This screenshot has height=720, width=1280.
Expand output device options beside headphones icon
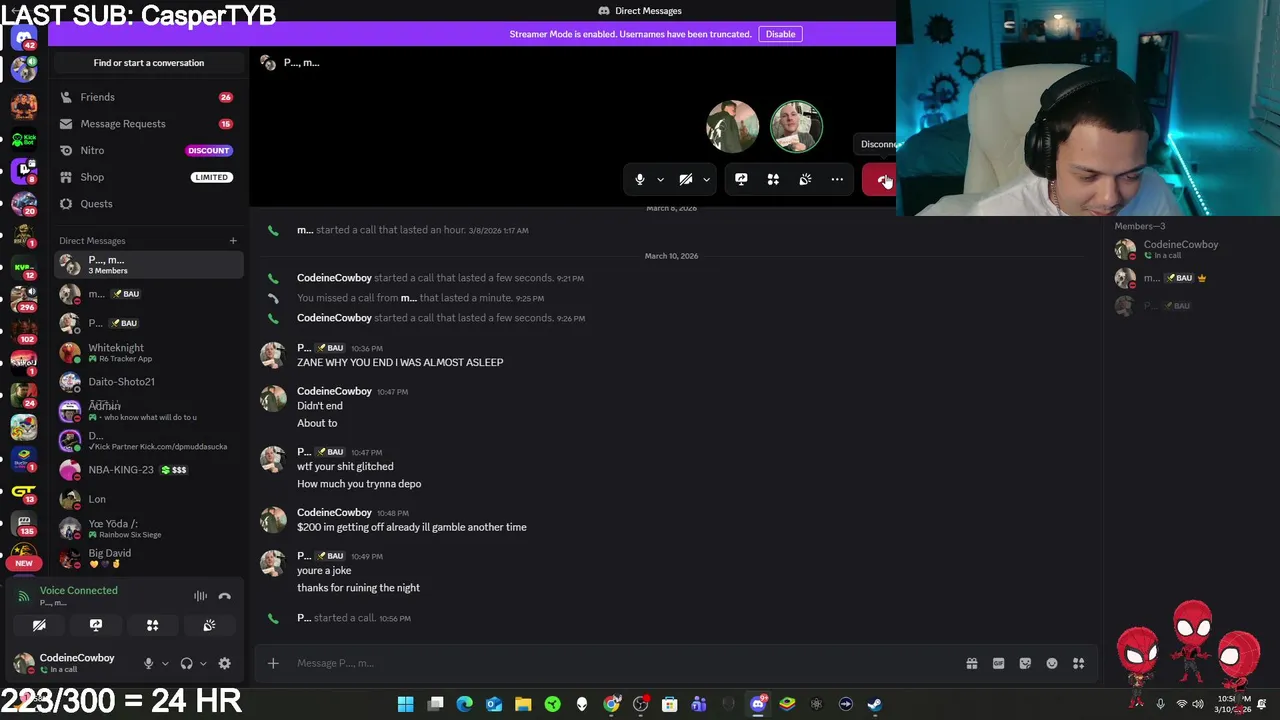pos(203,663)
